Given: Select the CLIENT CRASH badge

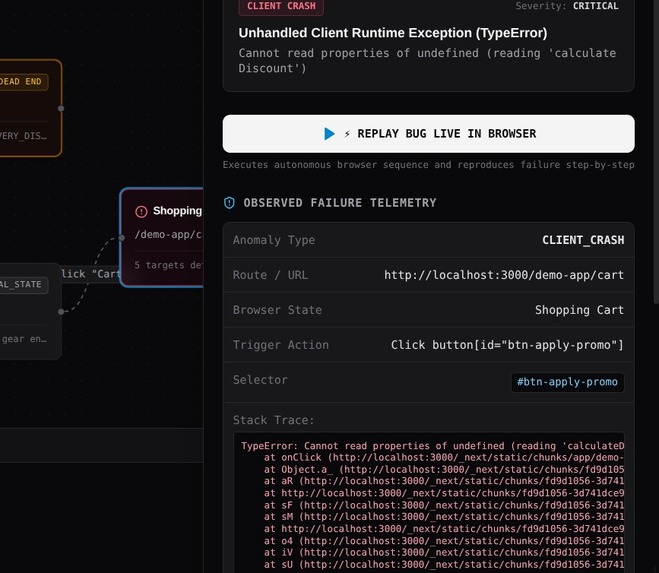Looking at the screenshot, I should [281, 6].
